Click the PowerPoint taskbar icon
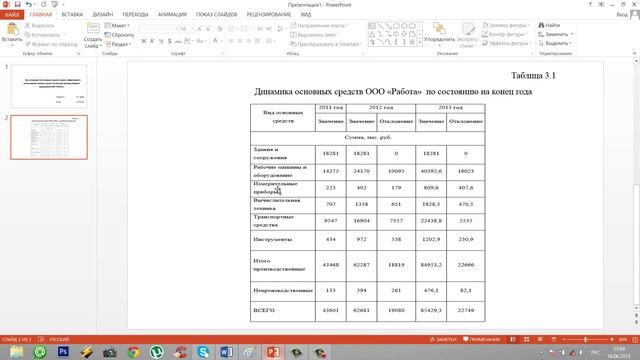Viewport: 640px width, 360px height. [x=273, y=352]
